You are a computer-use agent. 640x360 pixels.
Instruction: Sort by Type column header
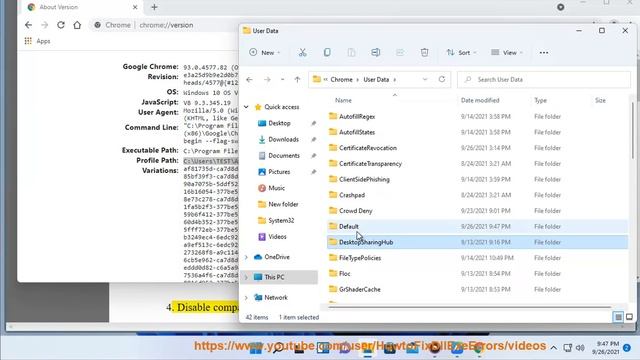[540, 100]
